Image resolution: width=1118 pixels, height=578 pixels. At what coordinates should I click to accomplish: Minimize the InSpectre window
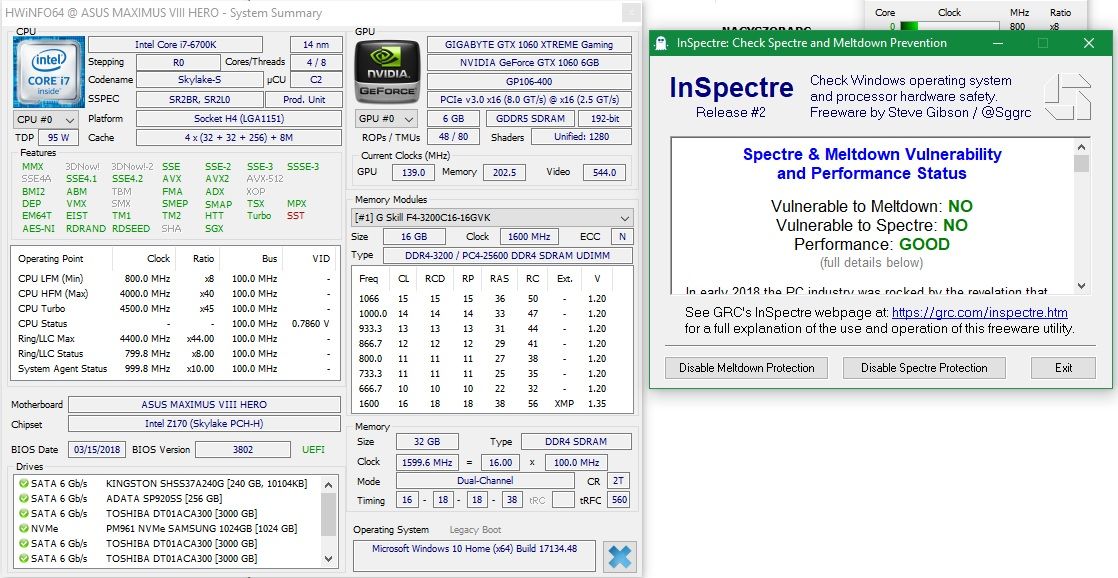click(x=998, y=43)
